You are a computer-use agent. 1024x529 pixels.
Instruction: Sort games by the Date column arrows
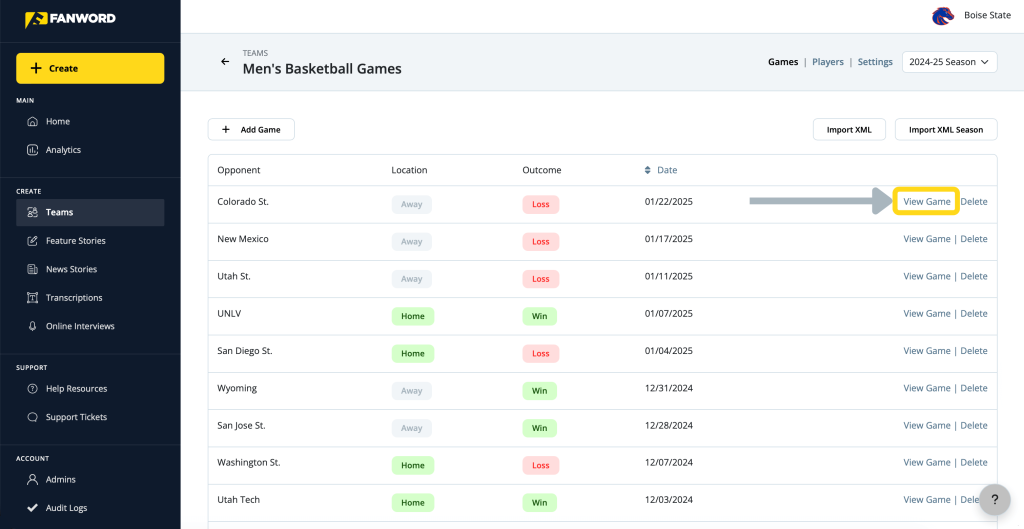coord(647,170)
